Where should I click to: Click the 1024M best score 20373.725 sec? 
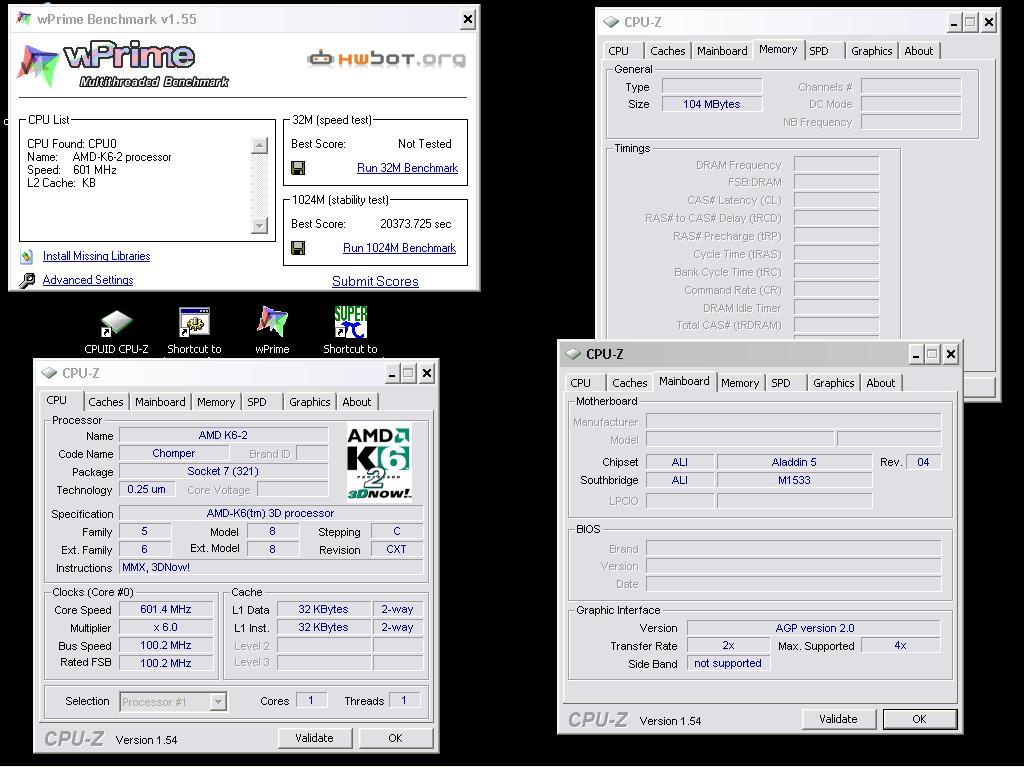[416, 224]
